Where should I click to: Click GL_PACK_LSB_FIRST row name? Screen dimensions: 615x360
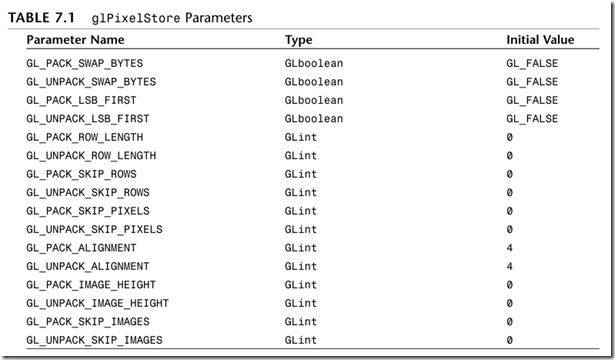pos(81,100)
